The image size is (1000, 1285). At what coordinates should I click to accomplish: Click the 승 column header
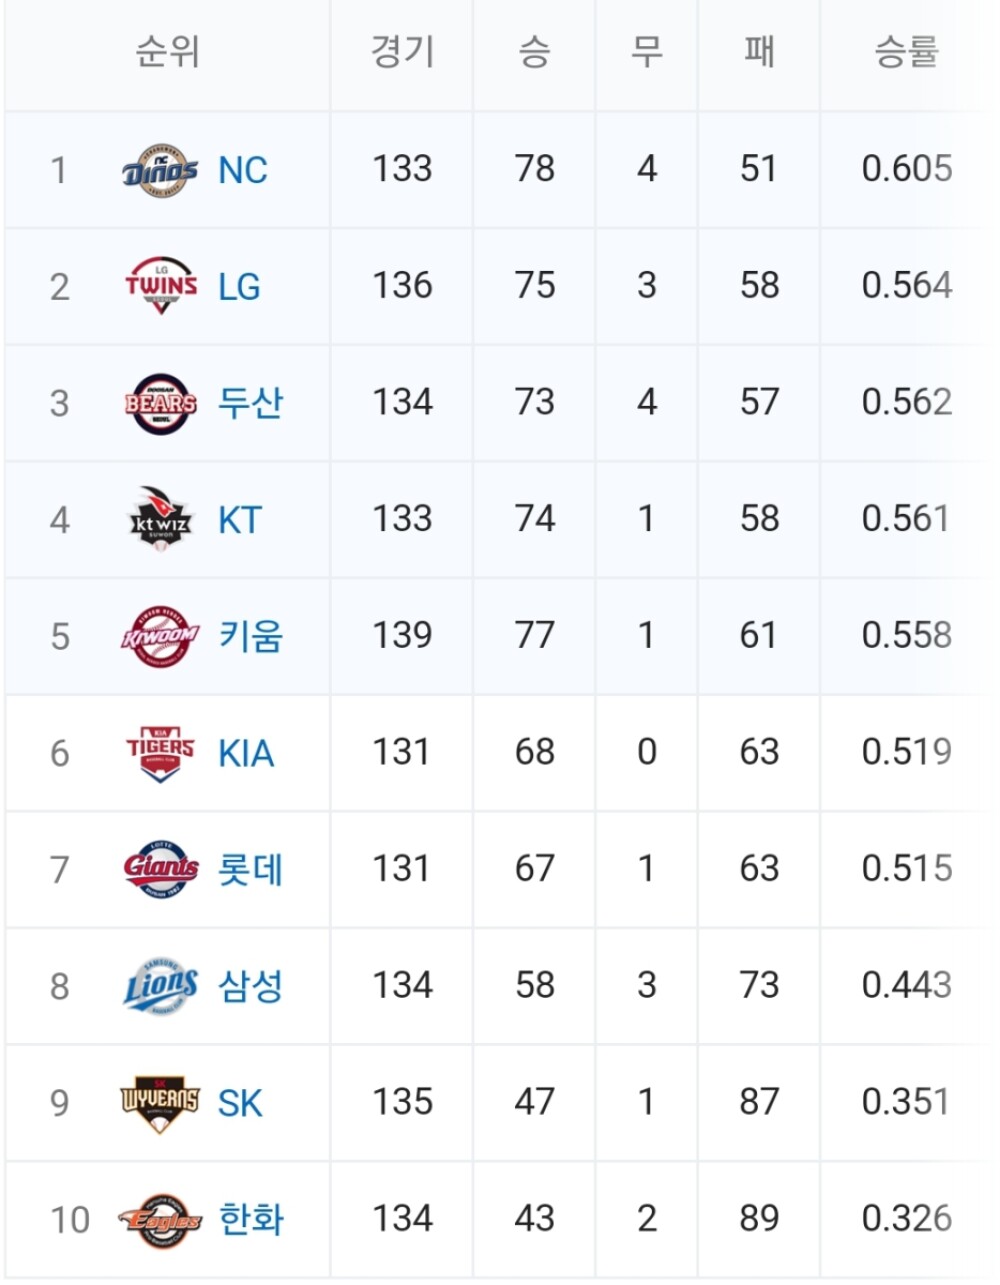pyautogui.click(x=534, y=52)
